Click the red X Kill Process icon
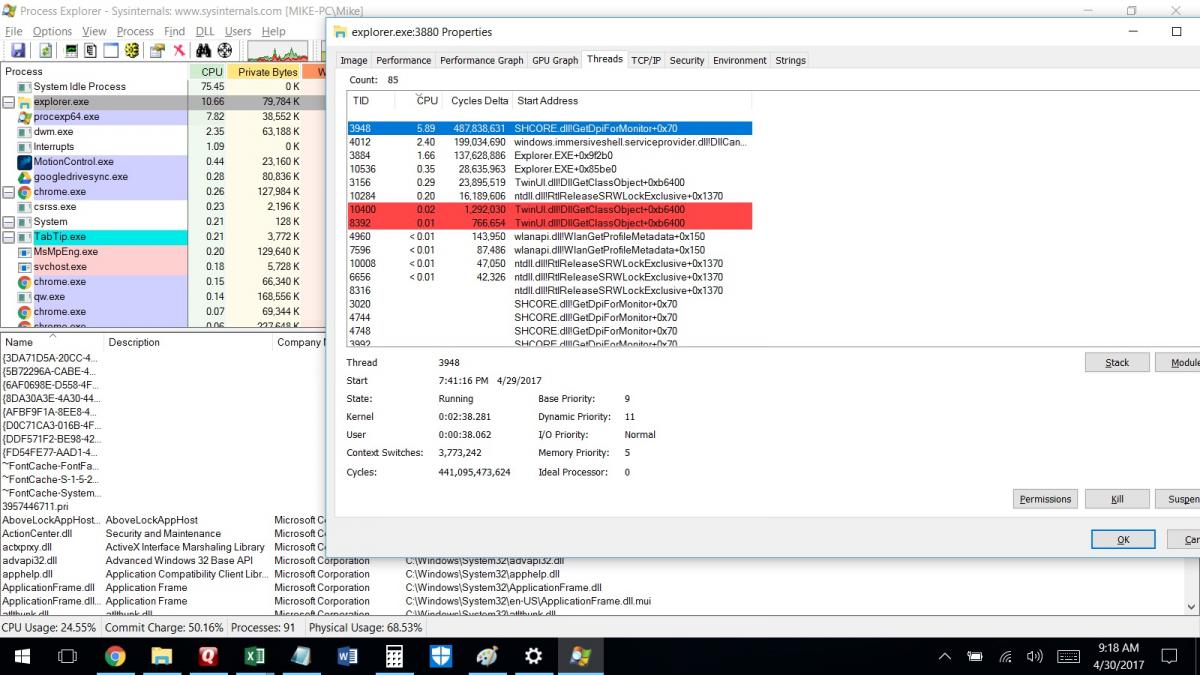 coord(179,51)
